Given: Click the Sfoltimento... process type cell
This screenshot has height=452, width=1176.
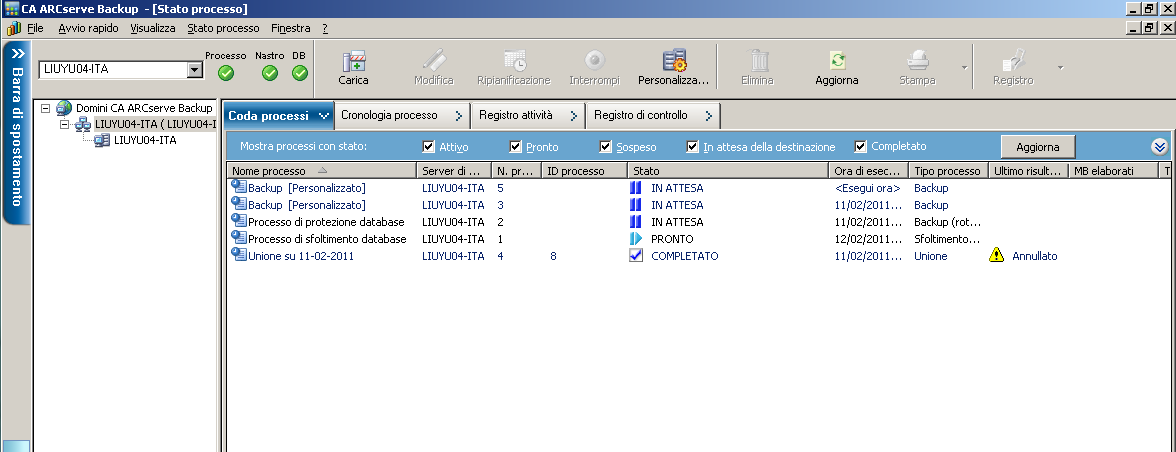Looking at the screenshot, I should point(947,239).
